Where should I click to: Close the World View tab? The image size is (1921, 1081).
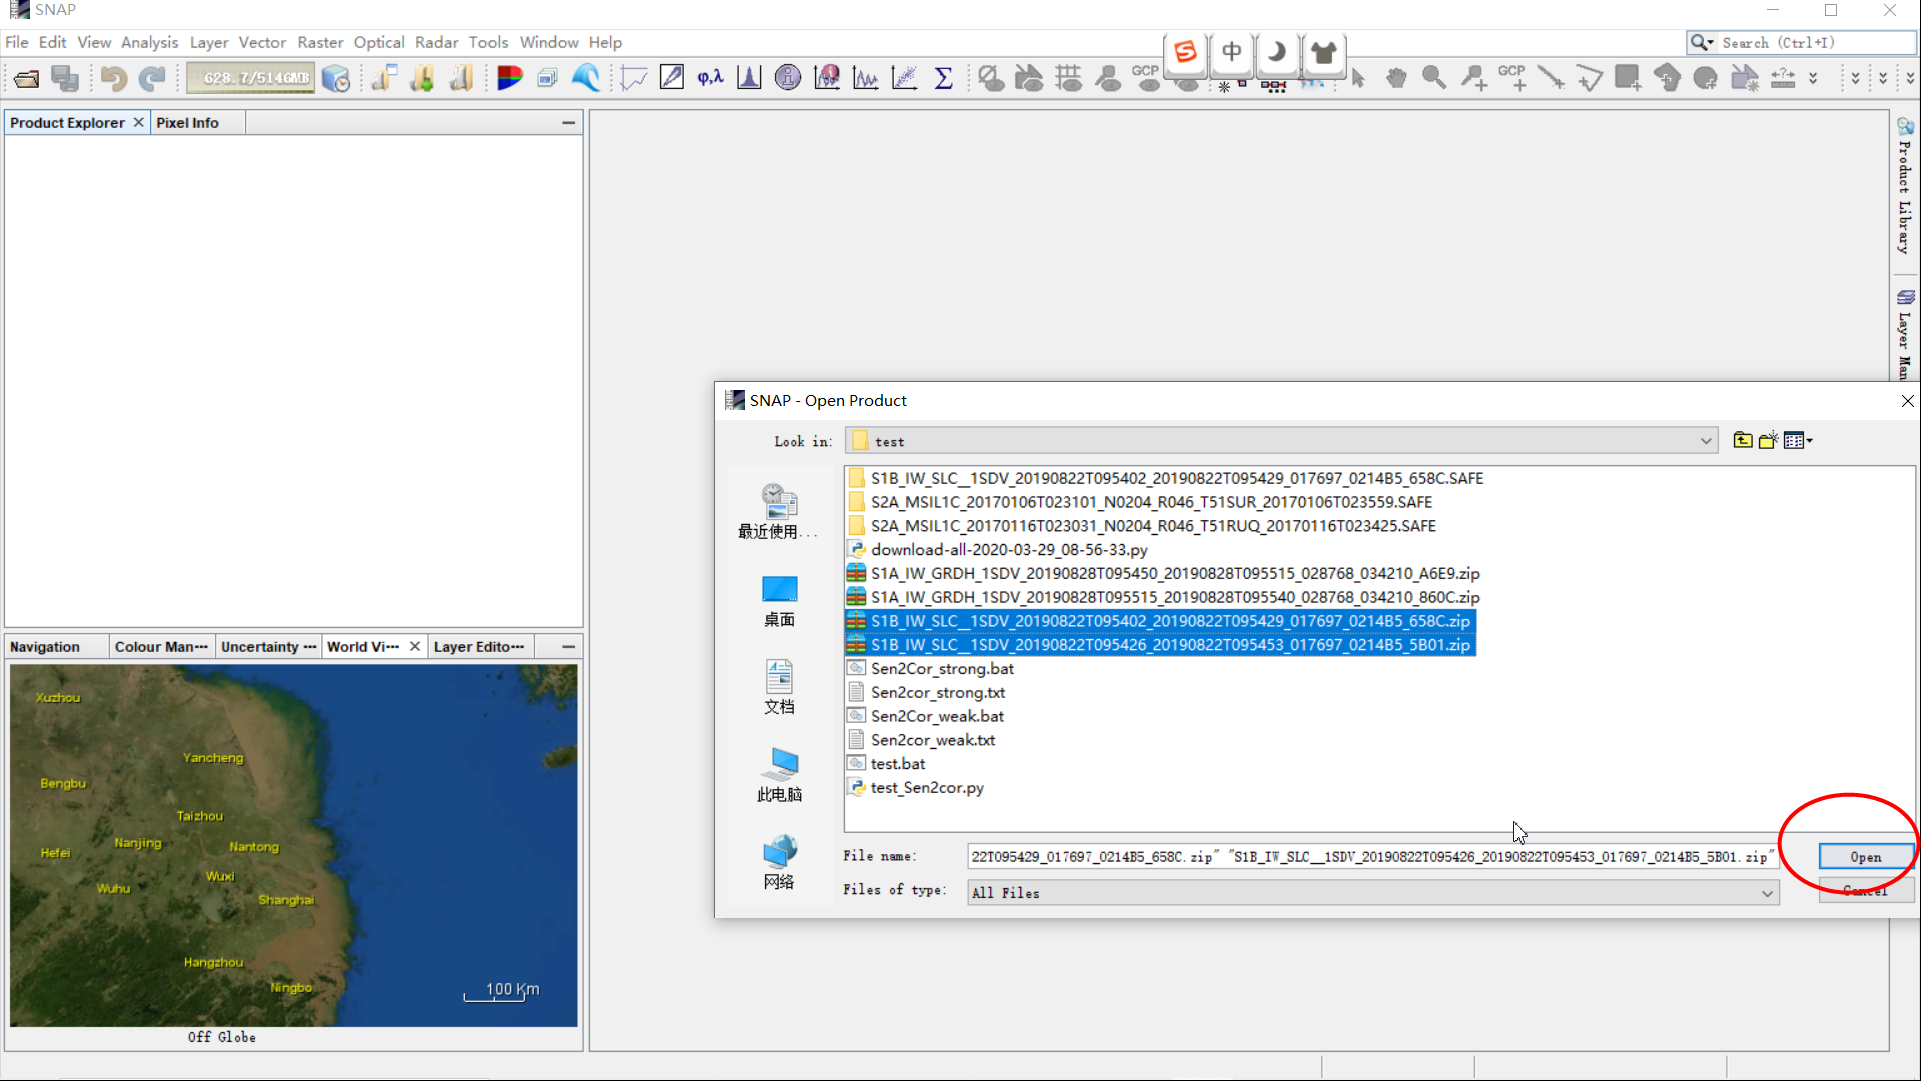pos(415,647)
